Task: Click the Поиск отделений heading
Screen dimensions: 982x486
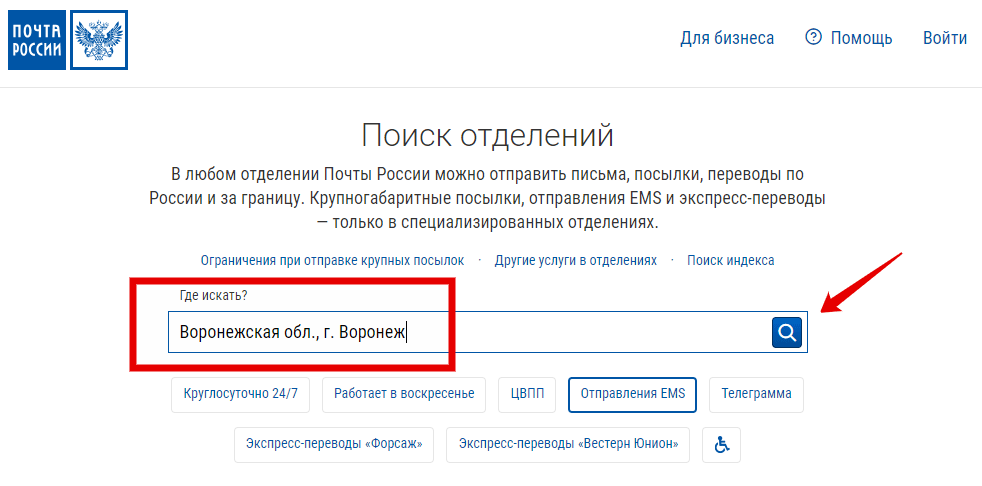Action: (487, 135)
